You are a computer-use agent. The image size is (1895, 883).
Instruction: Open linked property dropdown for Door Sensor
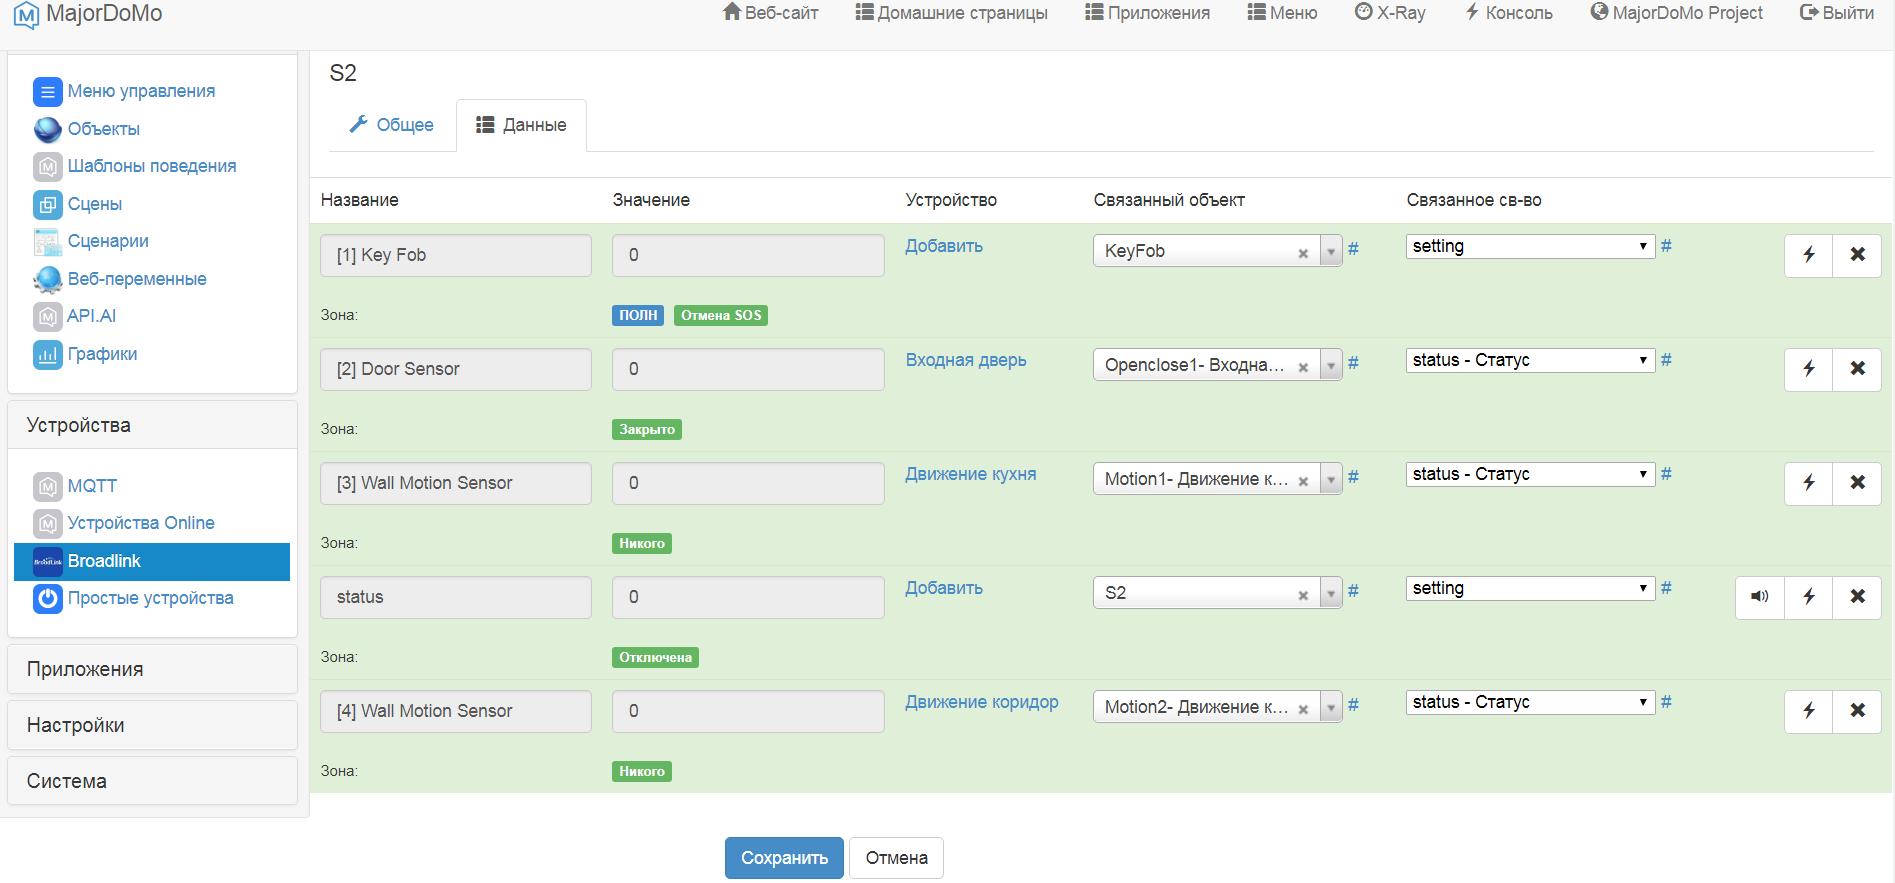(1530, 360)
